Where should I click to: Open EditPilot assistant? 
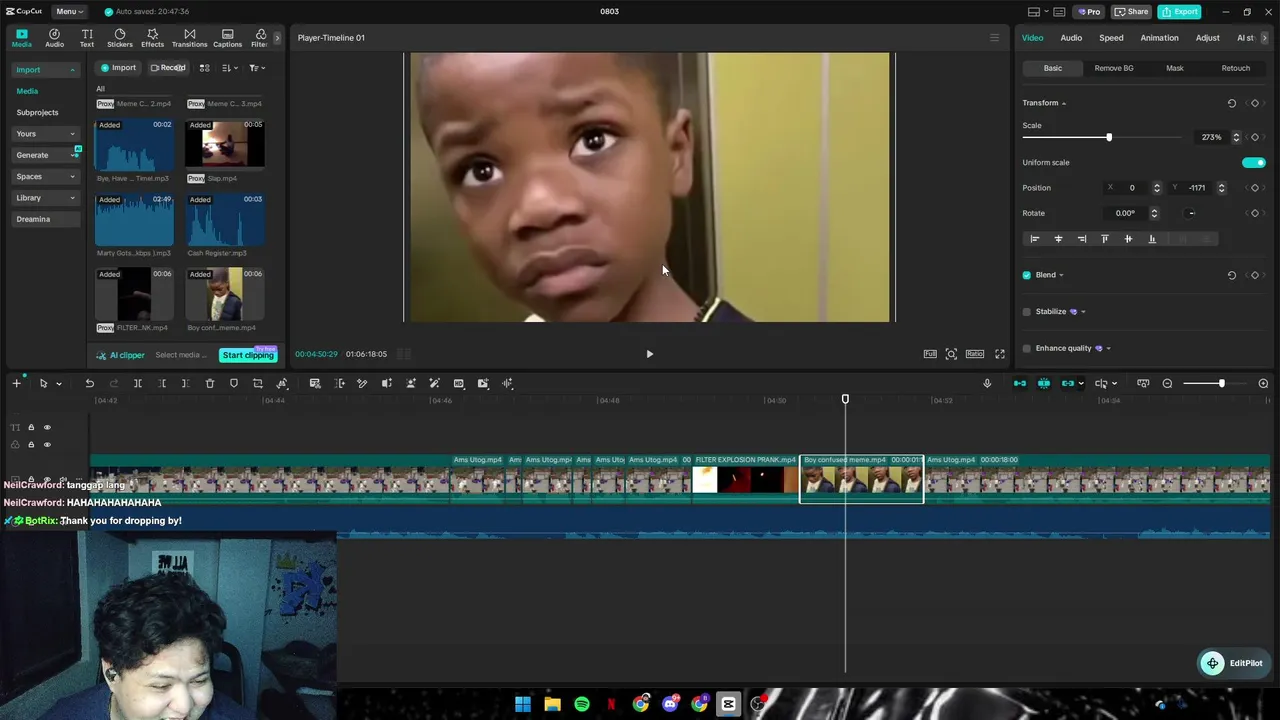[x=1232, y=663]
